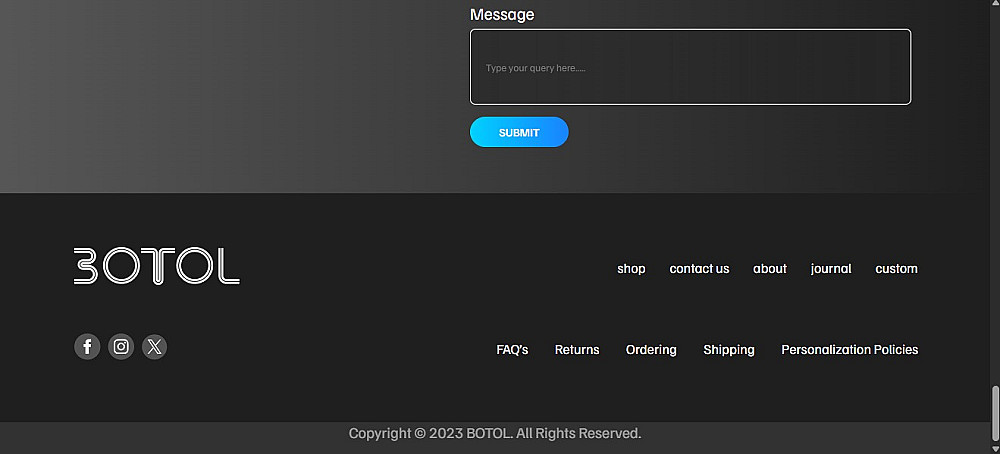Click the copyright 2023 BOTOL text
Screen dimensions: 1000x454
[x=495, y=434]
